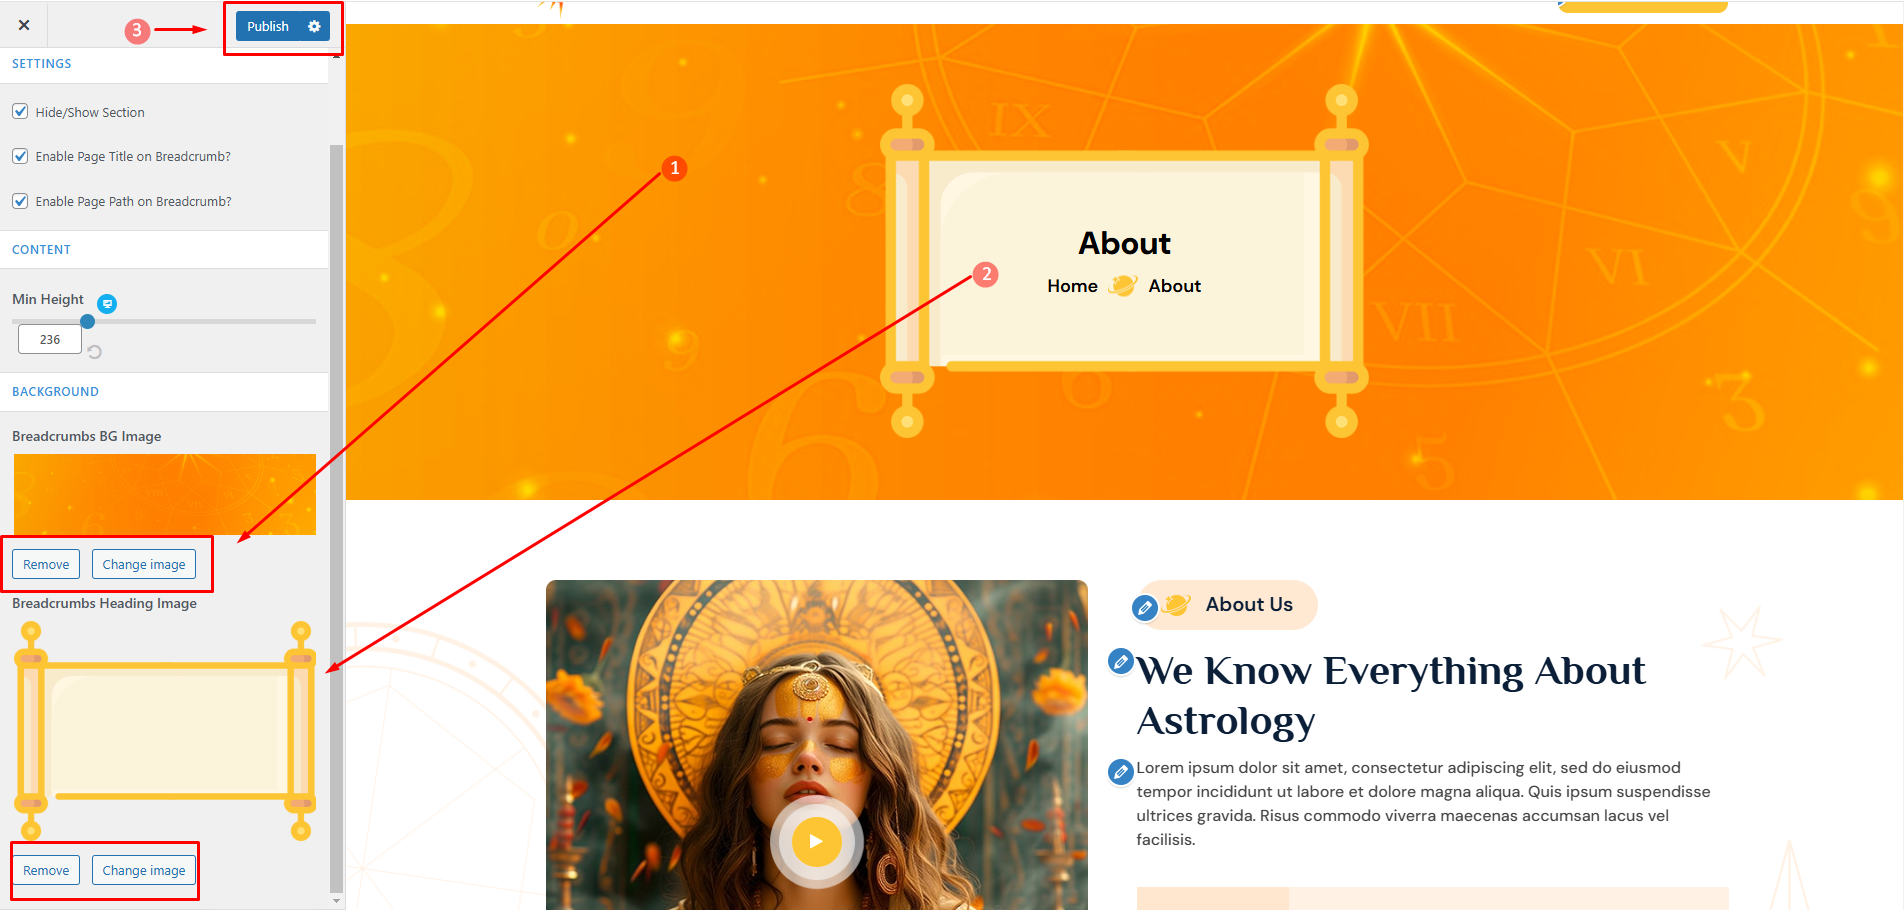Uncheck Enable Page Path on Breadcrumb
1904x910 pixels.
tap(20, 201)
